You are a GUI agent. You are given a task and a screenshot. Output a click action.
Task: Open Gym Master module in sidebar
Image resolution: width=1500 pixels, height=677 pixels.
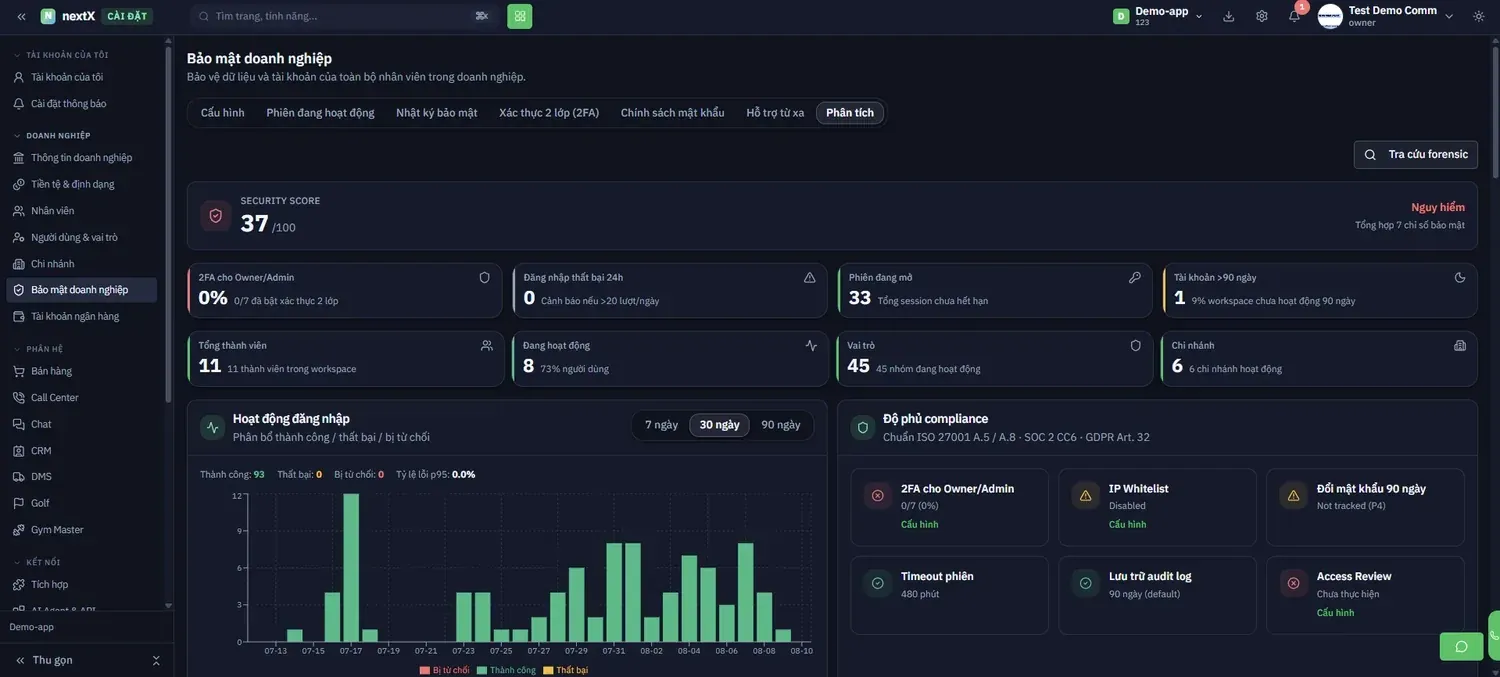pyautogui.click(x=57, y=530)
